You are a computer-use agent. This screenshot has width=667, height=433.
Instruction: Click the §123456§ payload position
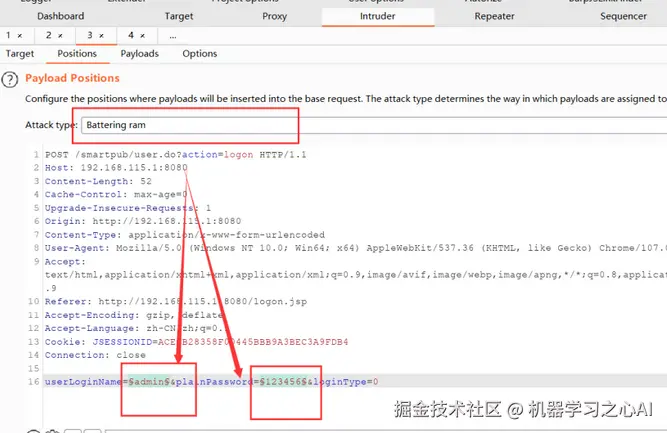283,382
